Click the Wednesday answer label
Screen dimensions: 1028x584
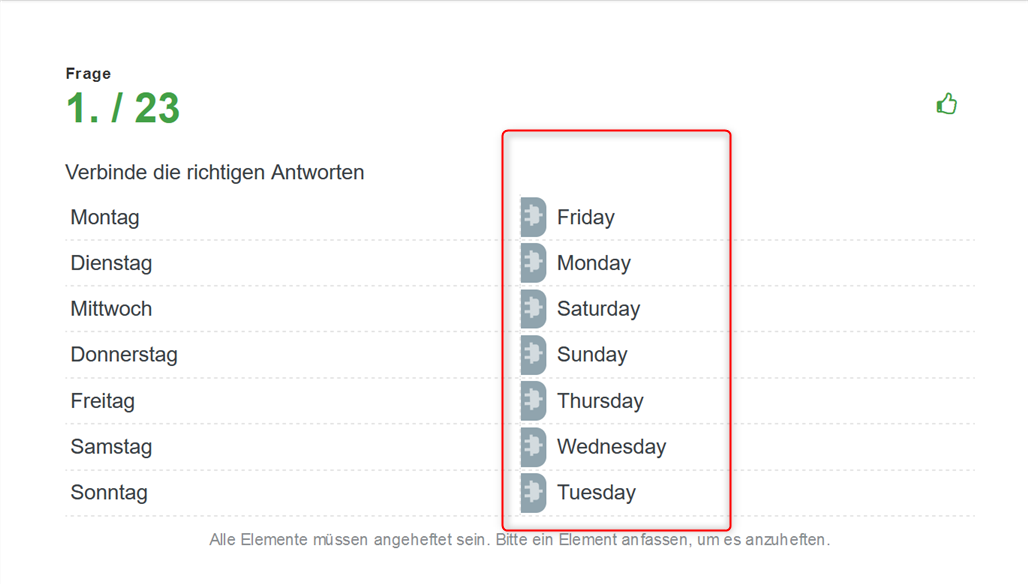click(611, 446)
